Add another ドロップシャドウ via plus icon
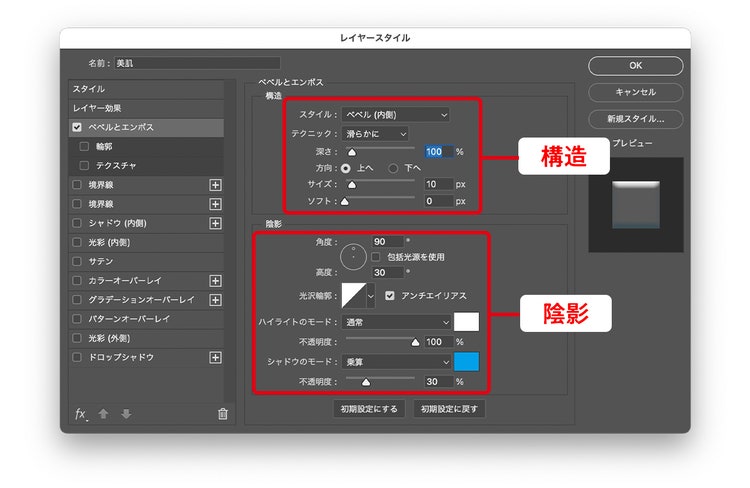The image size is (750, 488). click(215, 357)
